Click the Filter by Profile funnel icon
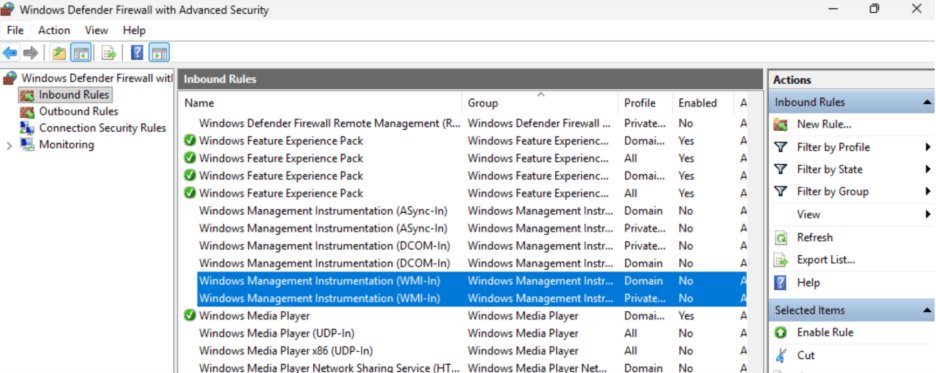 pyautogui.click(x=781, y=147)
